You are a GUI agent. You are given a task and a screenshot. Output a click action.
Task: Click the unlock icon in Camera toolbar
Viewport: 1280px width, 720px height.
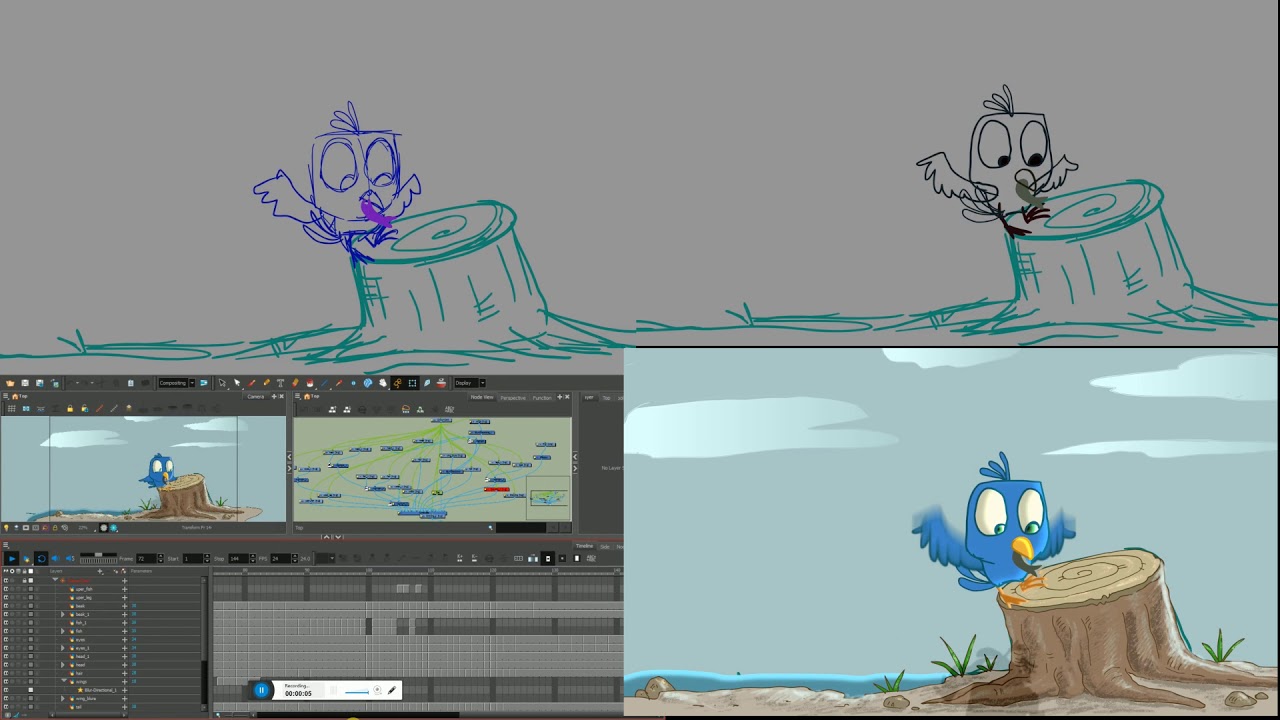click(x=85, y=408)
